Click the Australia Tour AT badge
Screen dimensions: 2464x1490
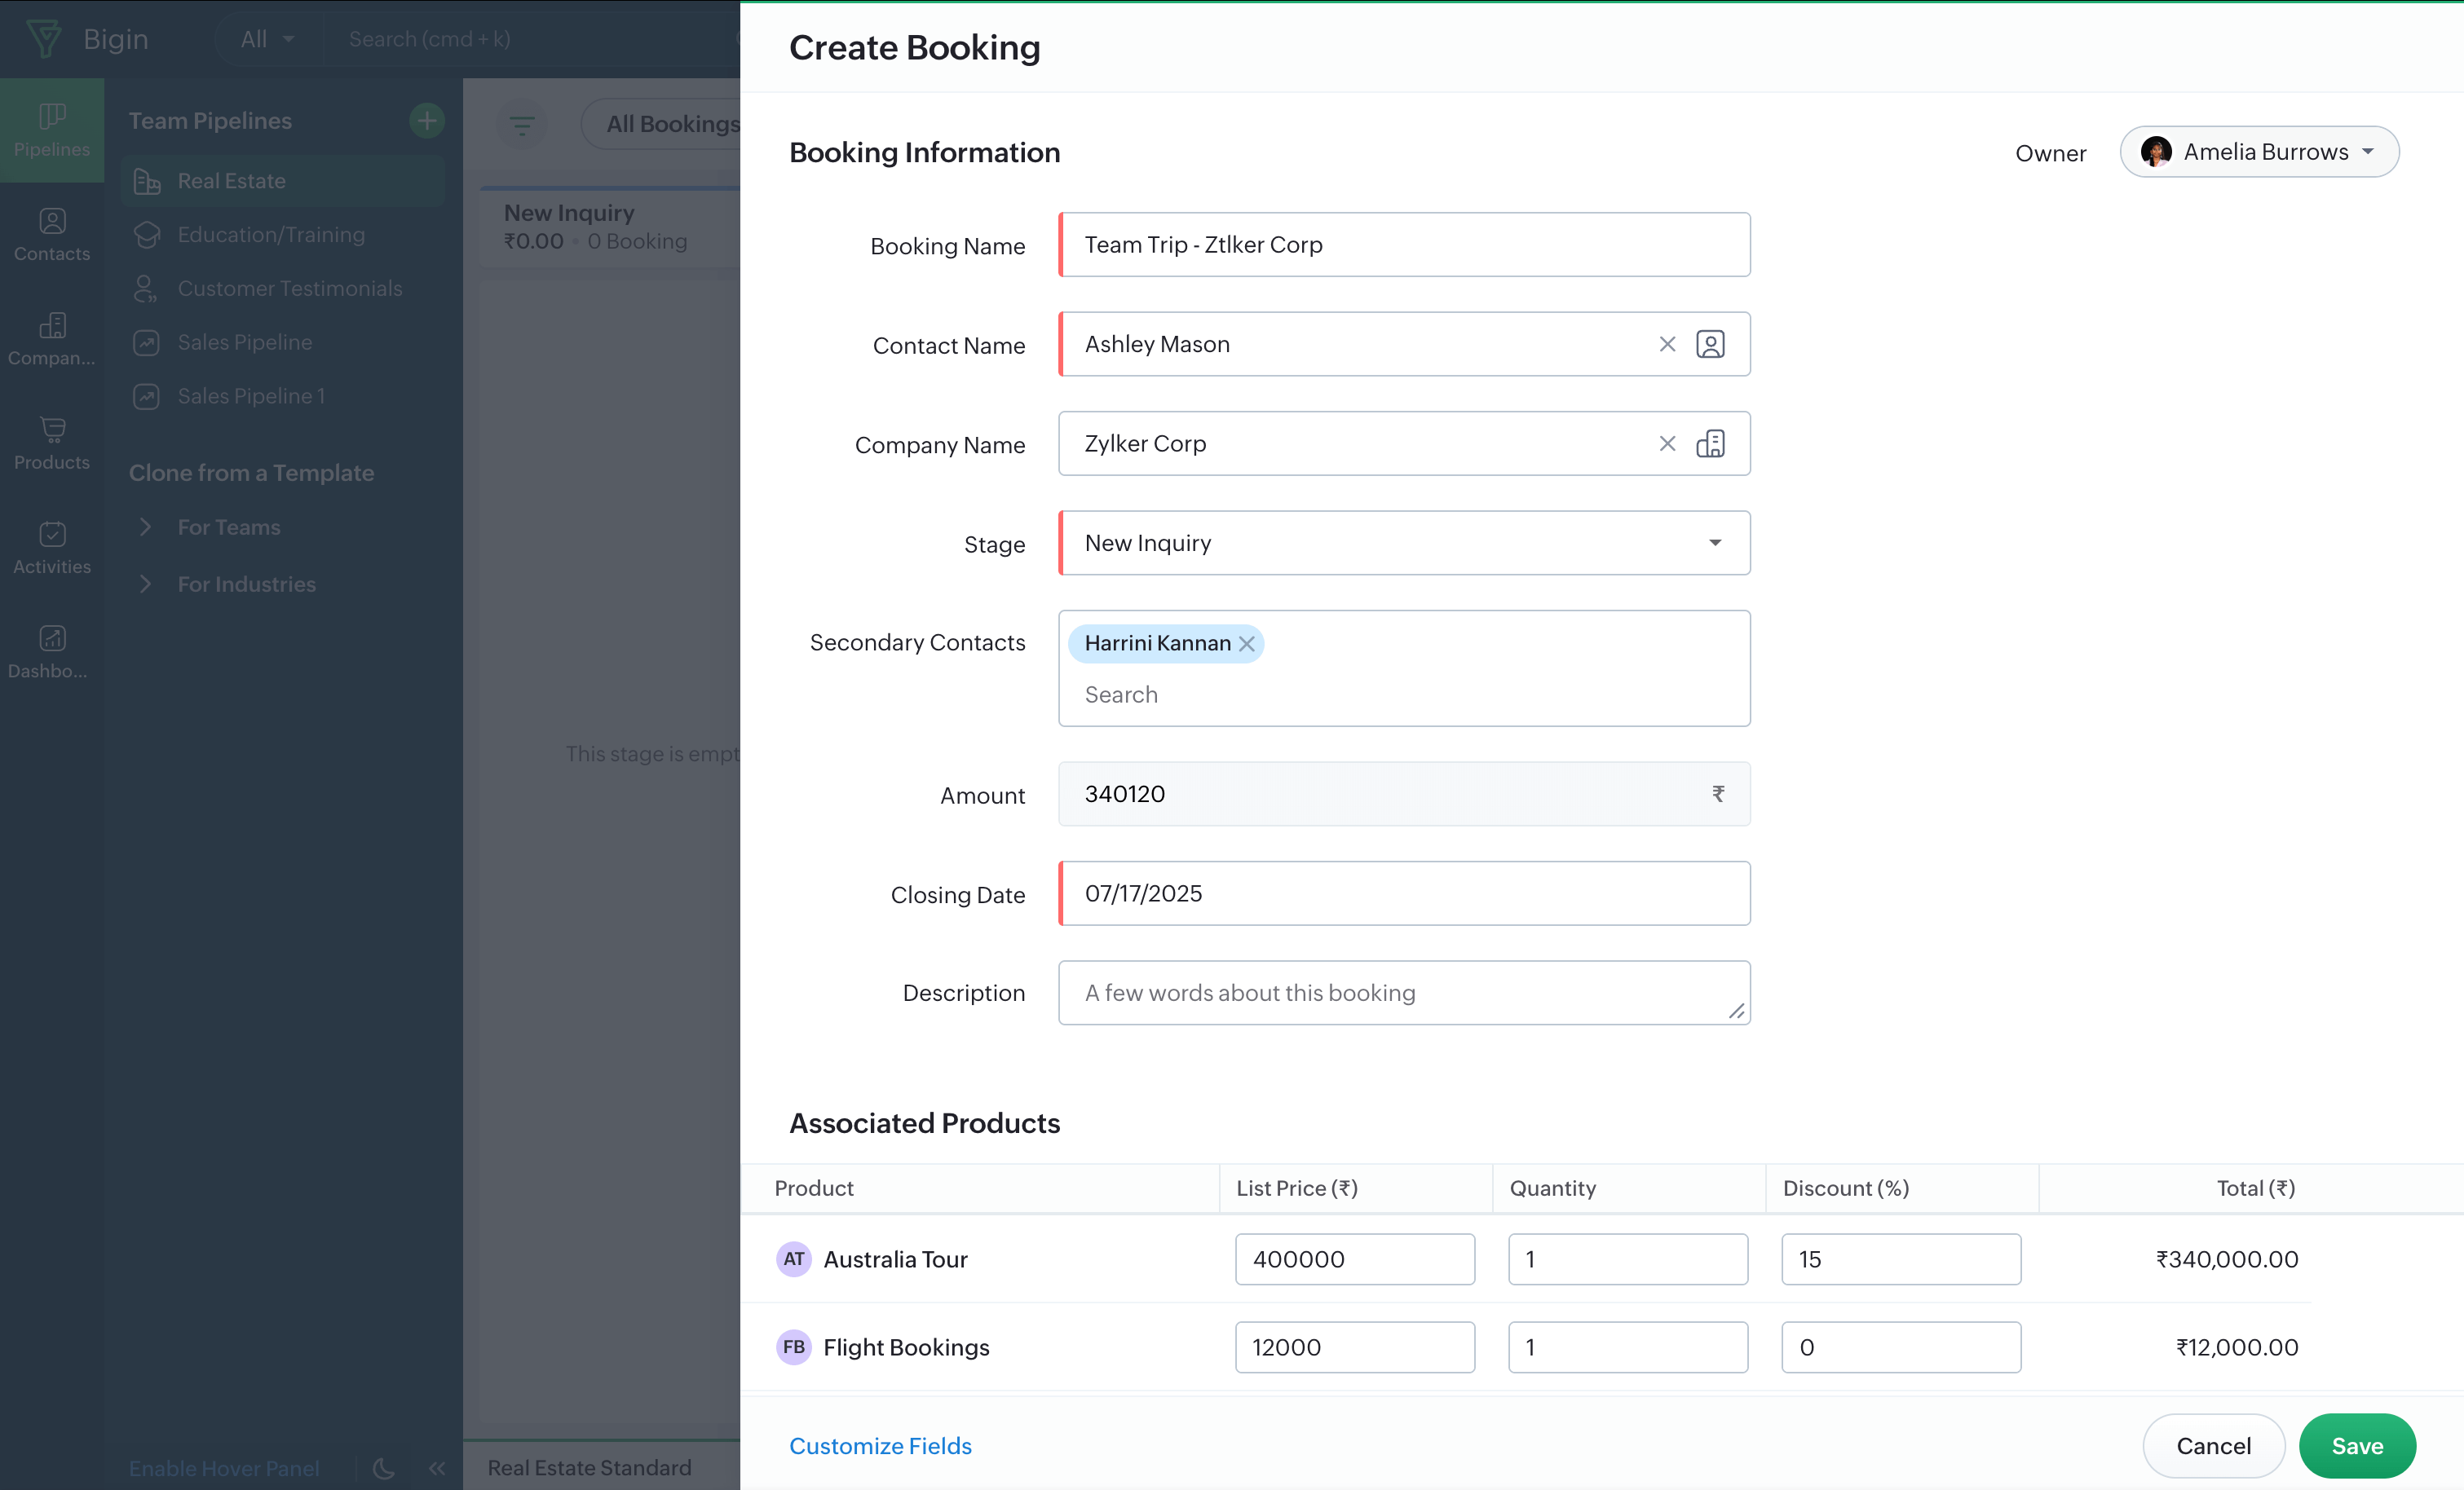coord(794,1259)
